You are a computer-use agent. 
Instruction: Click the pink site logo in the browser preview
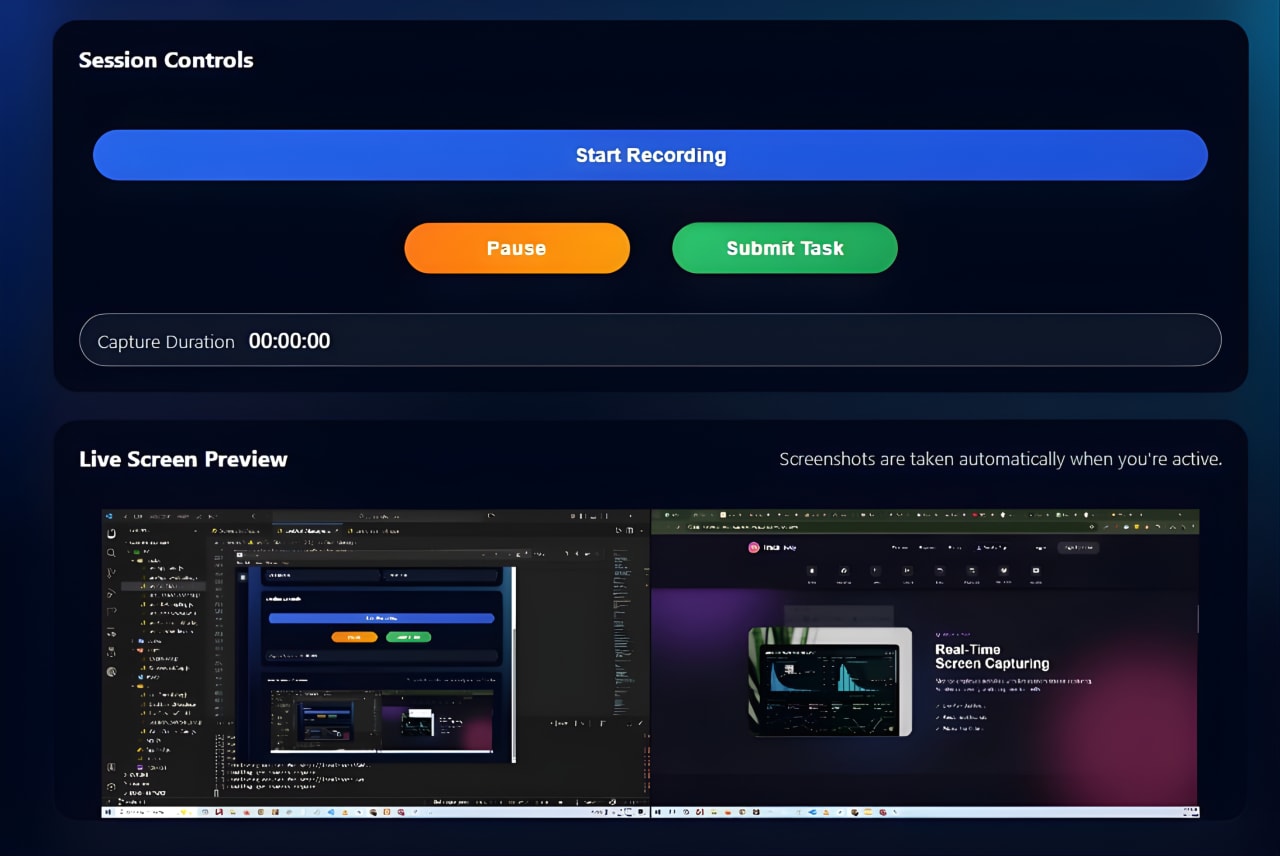pos(754,547)
